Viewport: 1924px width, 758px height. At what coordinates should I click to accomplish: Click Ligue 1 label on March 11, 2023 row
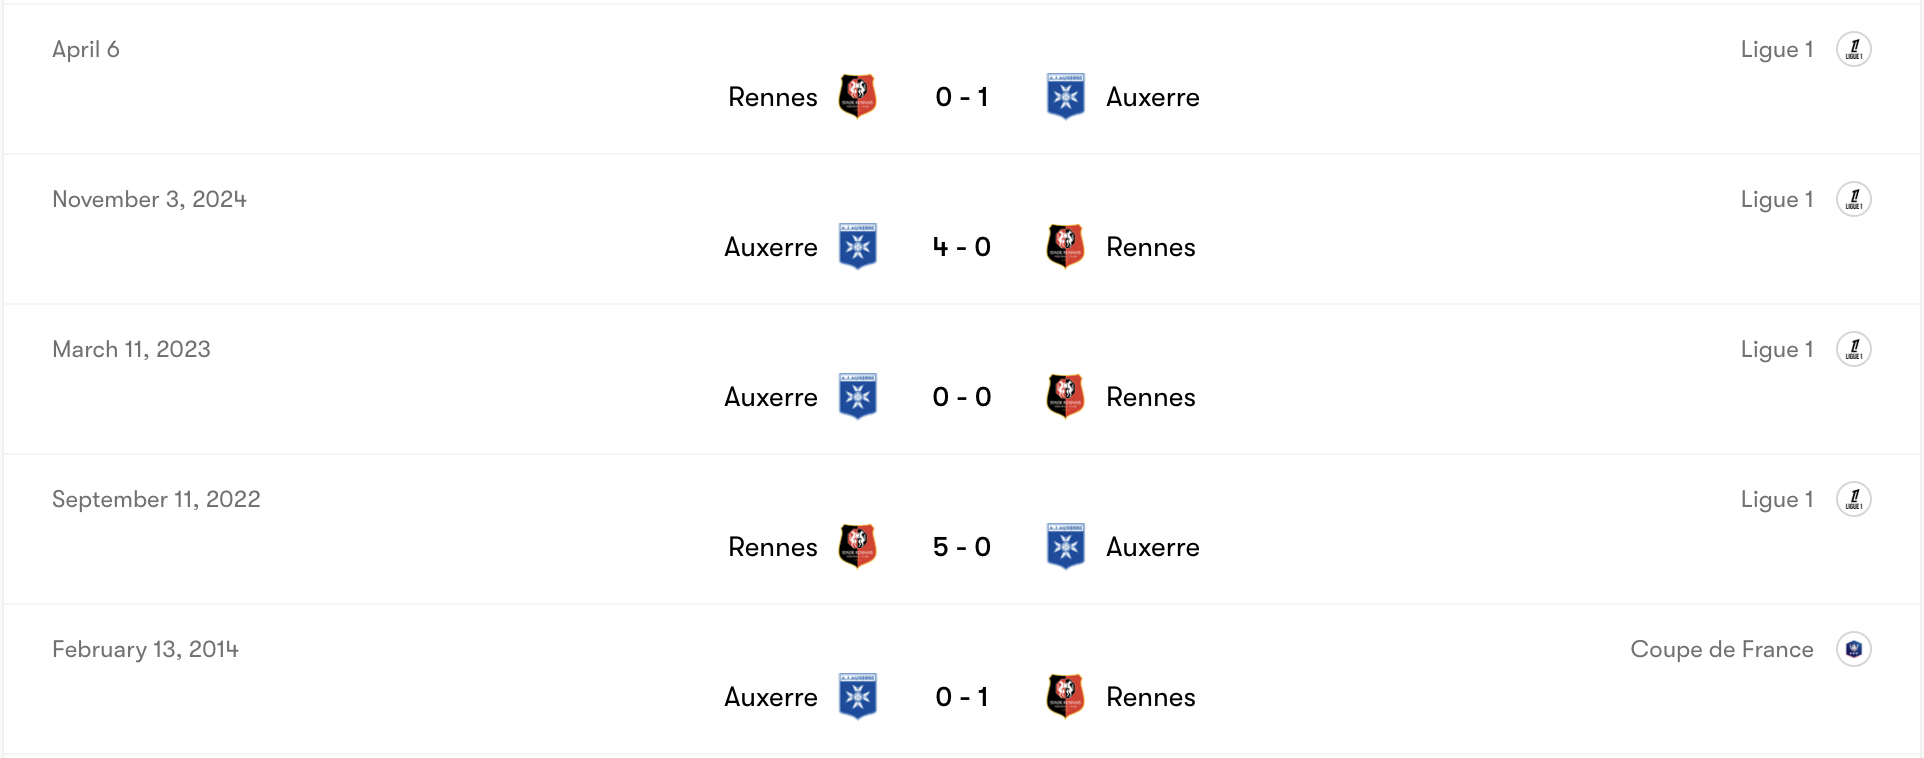(x=1776, y=349)
